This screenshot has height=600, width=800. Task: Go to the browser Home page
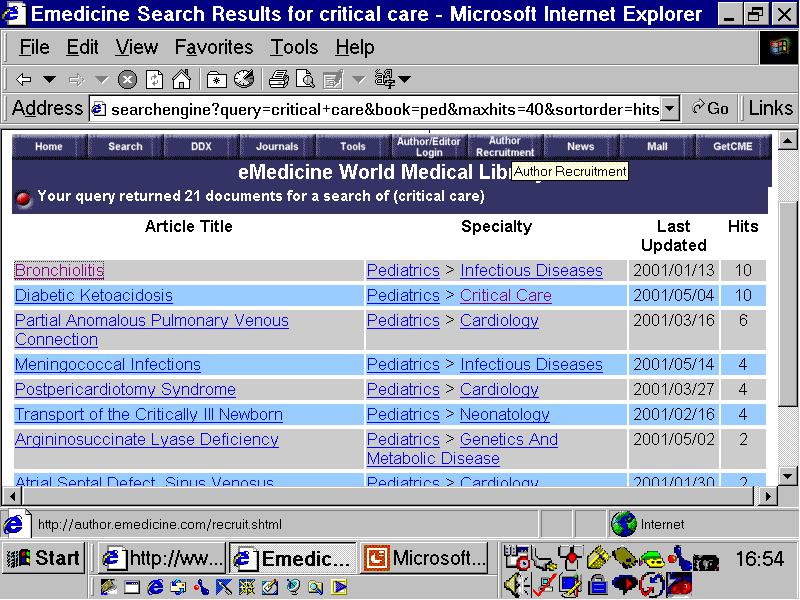pos(181,80)
